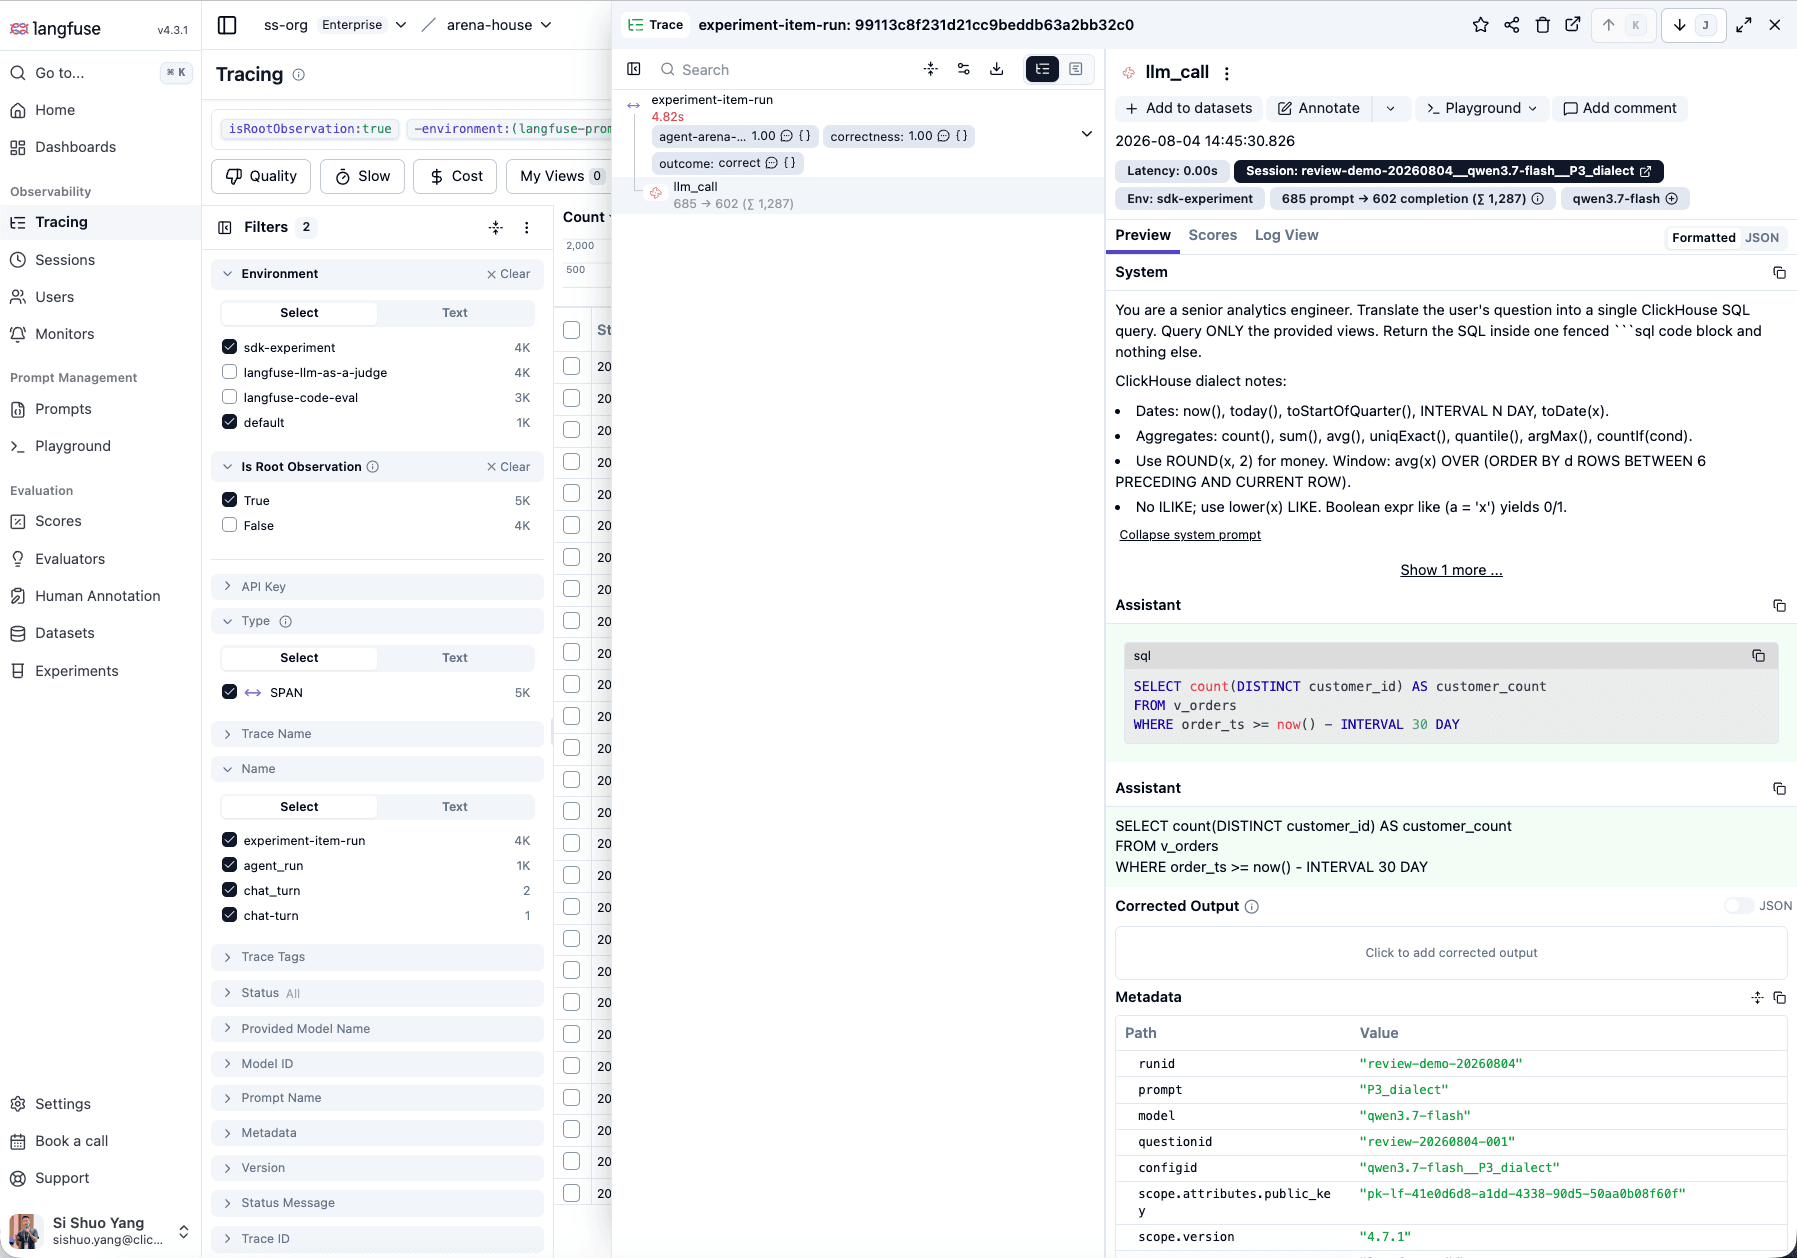Open Filters more options menu
Image resolution: width=1797 pixels, height=1258 pixels.
coord(527,228)
